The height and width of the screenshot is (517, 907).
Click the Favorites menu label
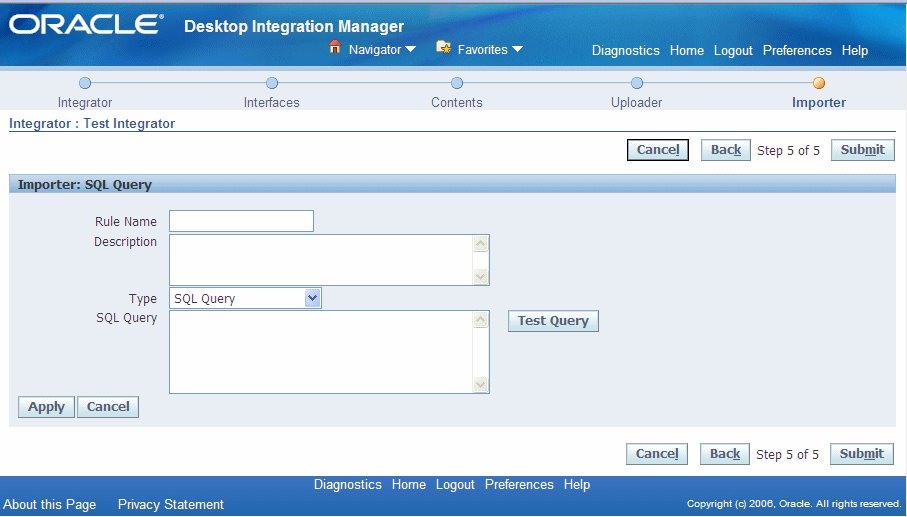pyautogui.click(x=482, y=50)
